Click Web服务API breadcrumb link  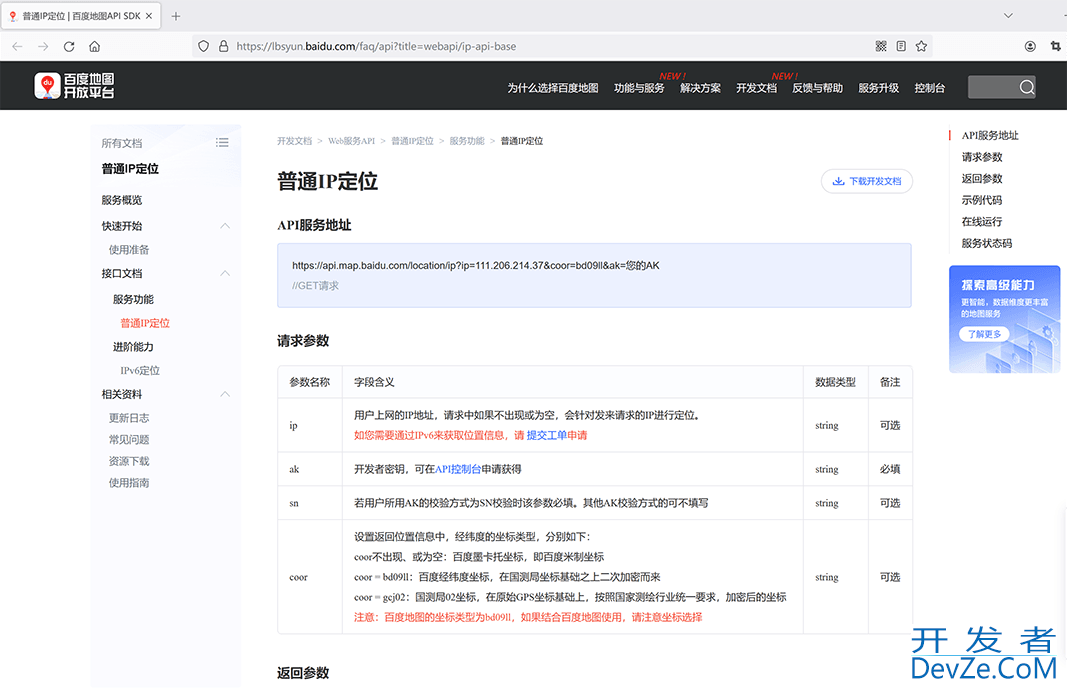(351, 141)
